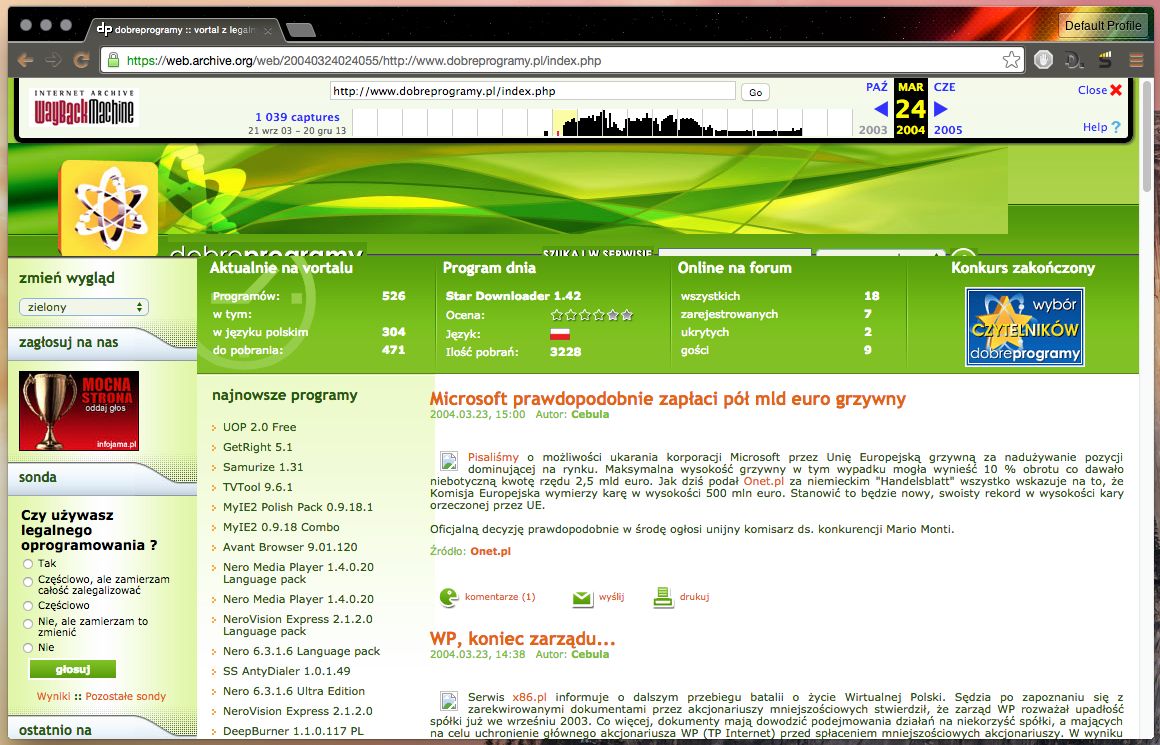The width and height of the screenshot is (1160, 745).
Task: Click broken image icon beside Pisaliśmy
Action: 448,460
